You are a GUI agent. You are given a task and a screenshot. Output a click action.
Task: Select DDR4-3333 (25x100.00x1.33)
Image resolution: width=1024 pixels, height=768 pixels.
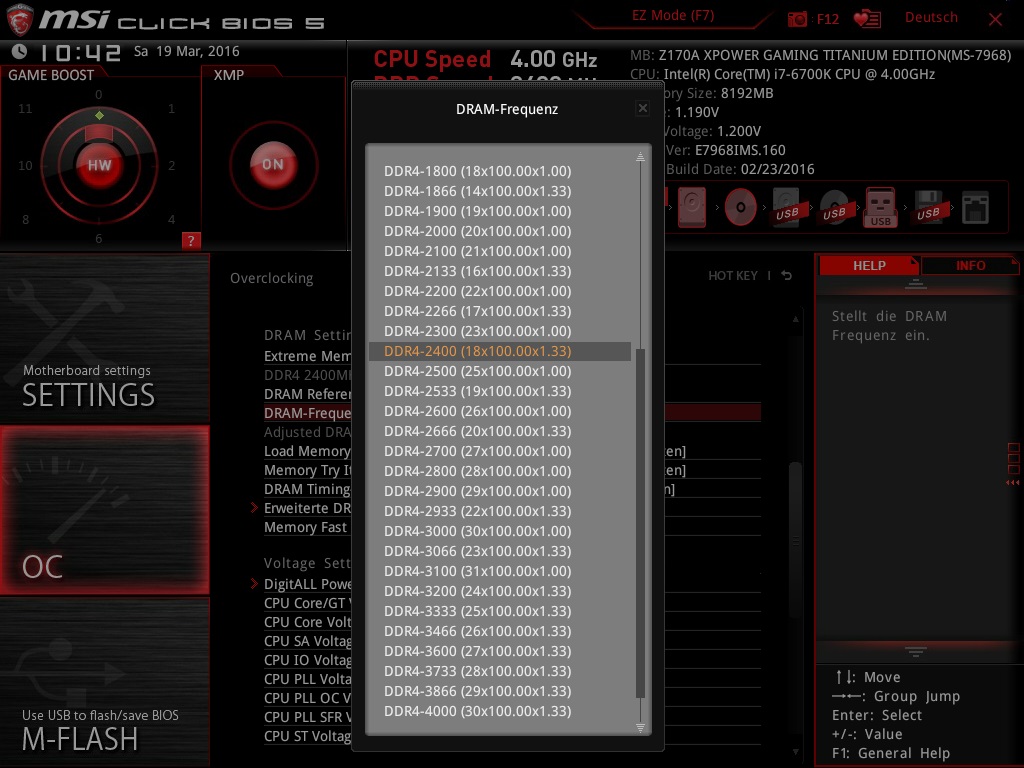click(500, 611)
